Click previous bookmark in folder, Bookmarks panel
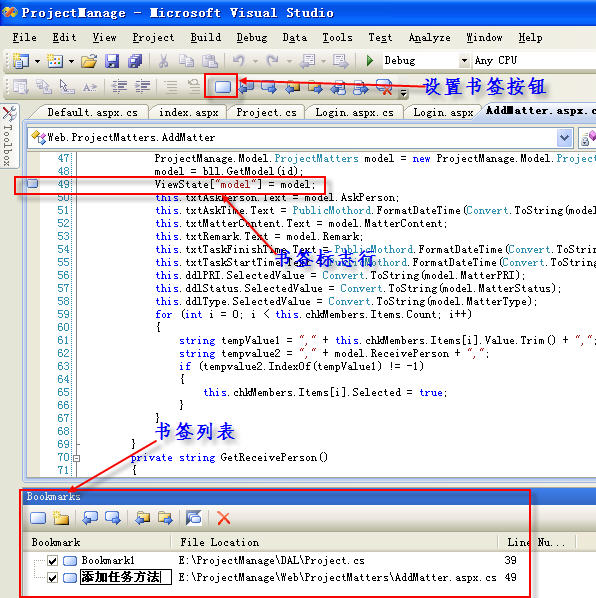The height and width of the screenshot is (598, 596). pos(143,518)
